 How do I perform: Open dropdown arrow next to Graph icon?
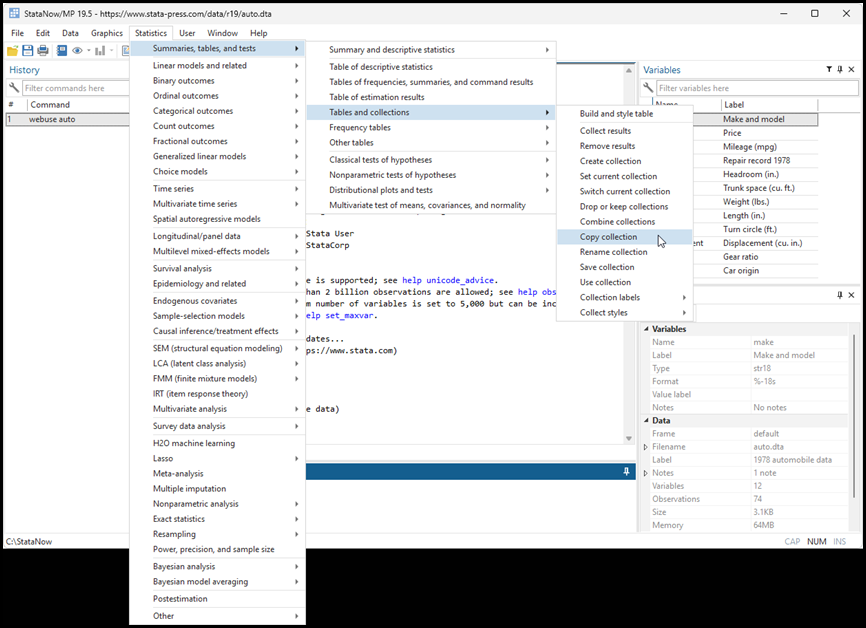111,51
